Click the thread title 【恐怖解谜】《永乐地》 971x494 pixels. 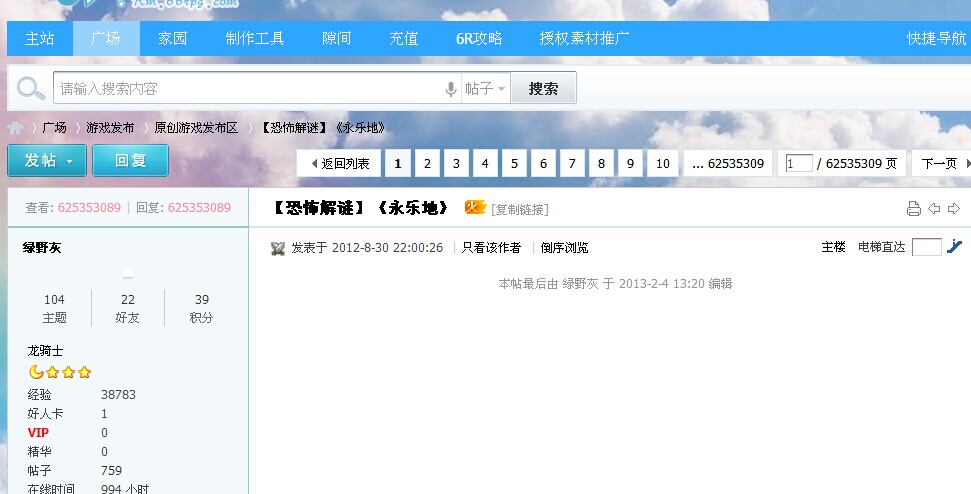pyautogui.click(x=361, y=208)
